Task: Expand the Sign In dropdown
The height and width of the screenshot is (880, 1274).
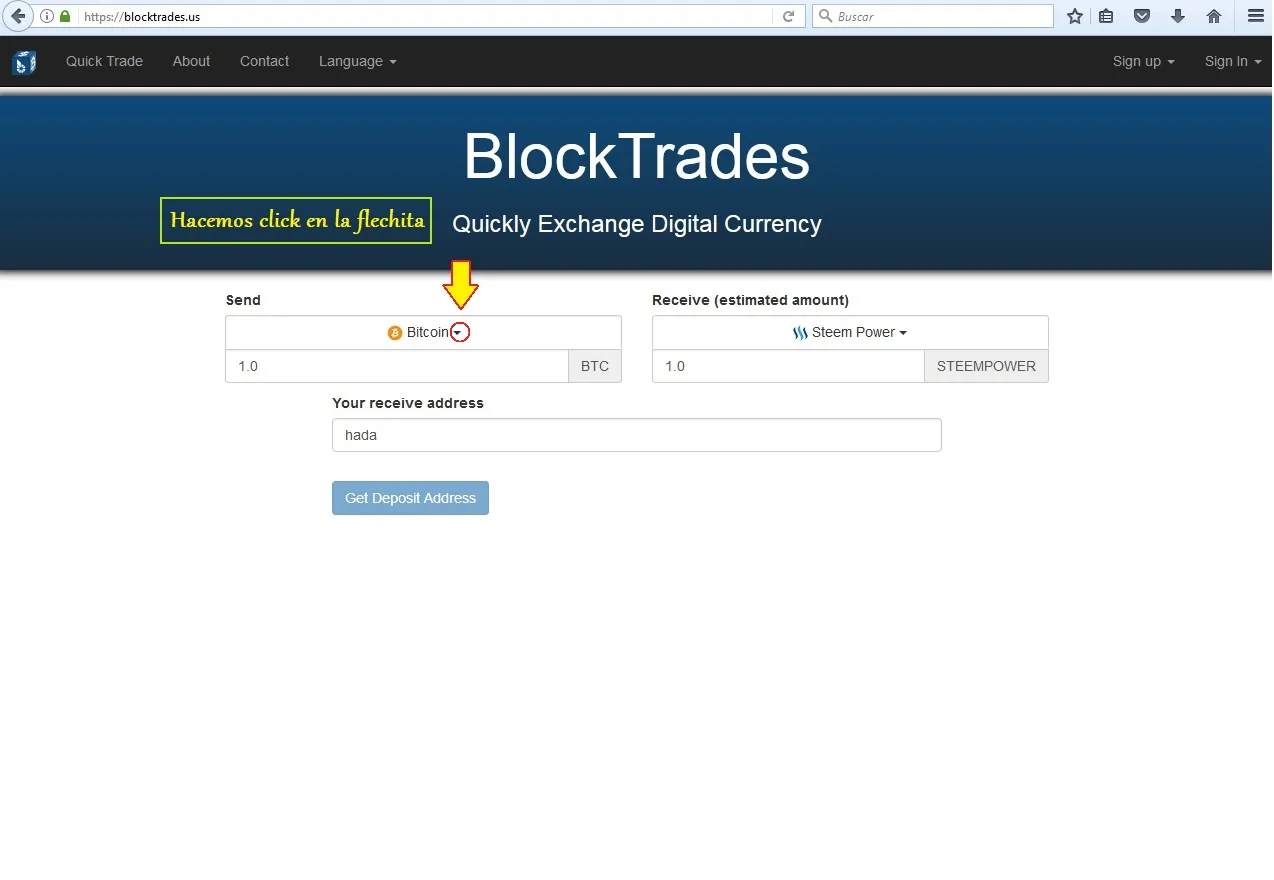Action: [x=1233, y=61]
